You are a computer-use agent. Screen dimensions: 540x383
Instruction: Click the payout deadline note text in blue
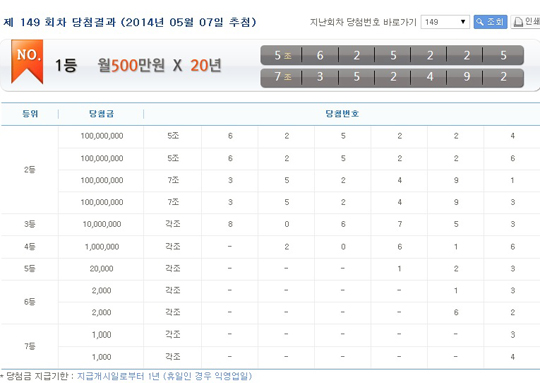pyautogui.click(x=164, y=376)
